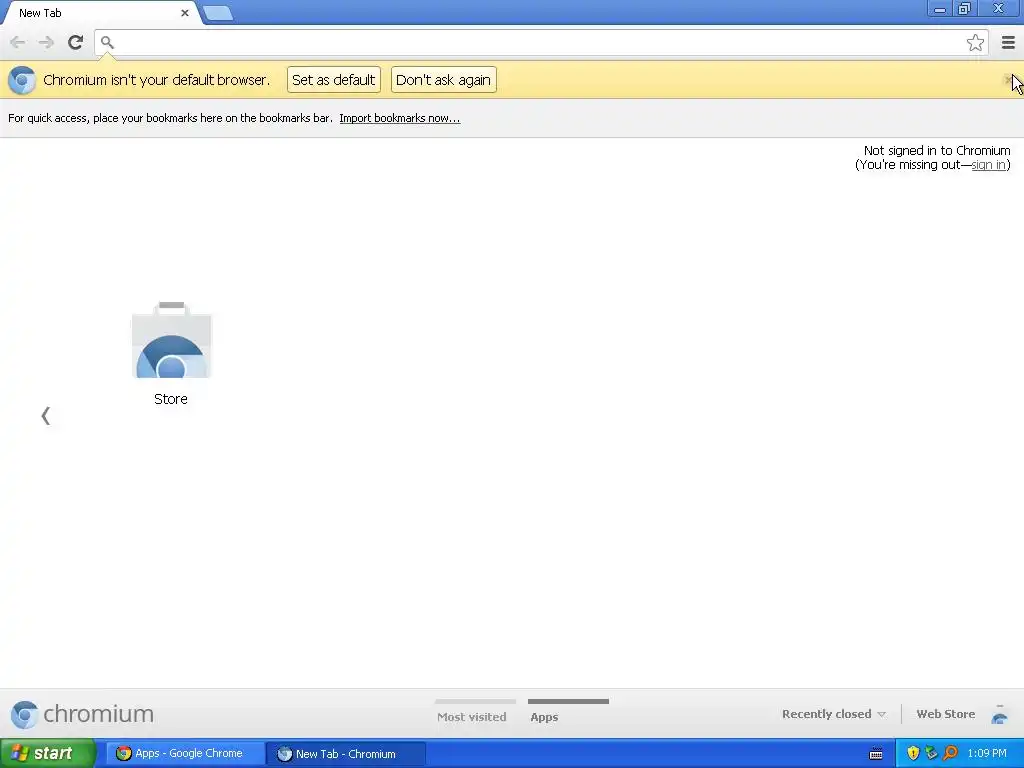Dismiss the default browser infobar
Screen dimensions: 1024x768
pyautogui.click(x=1008, y=80)
